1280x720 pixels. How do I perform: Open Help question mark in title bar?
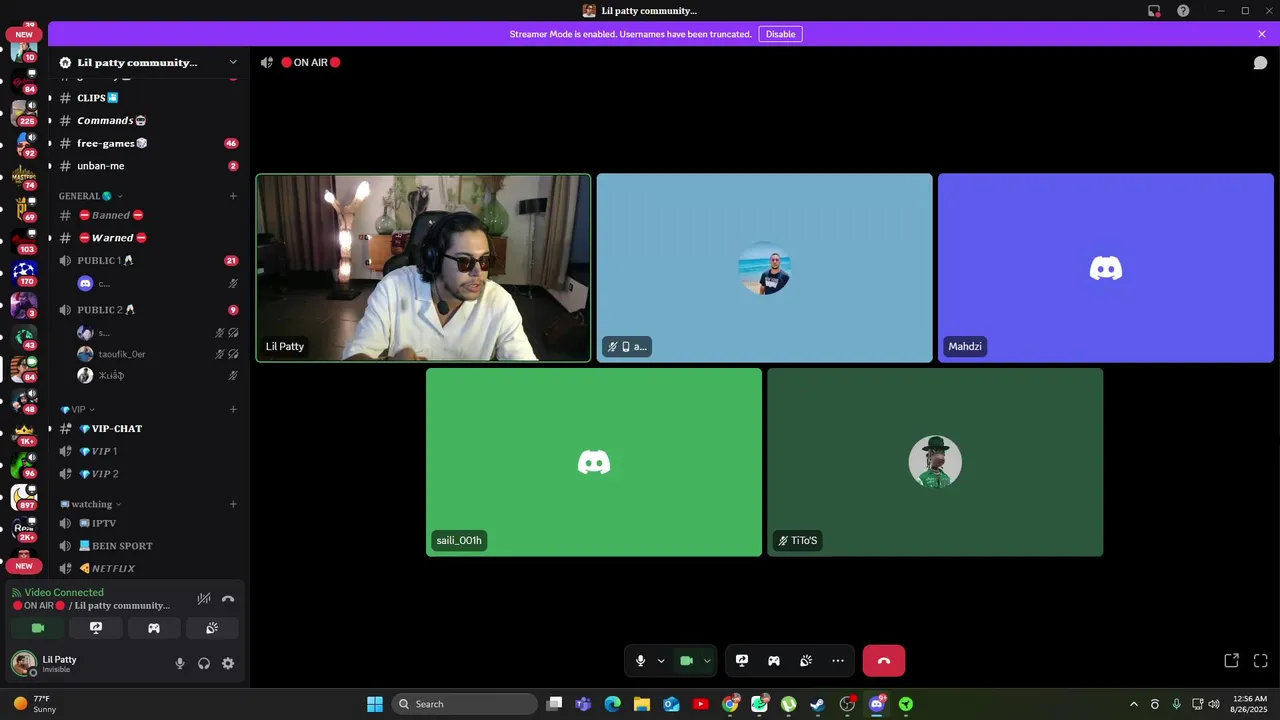tap(1183, 11)
